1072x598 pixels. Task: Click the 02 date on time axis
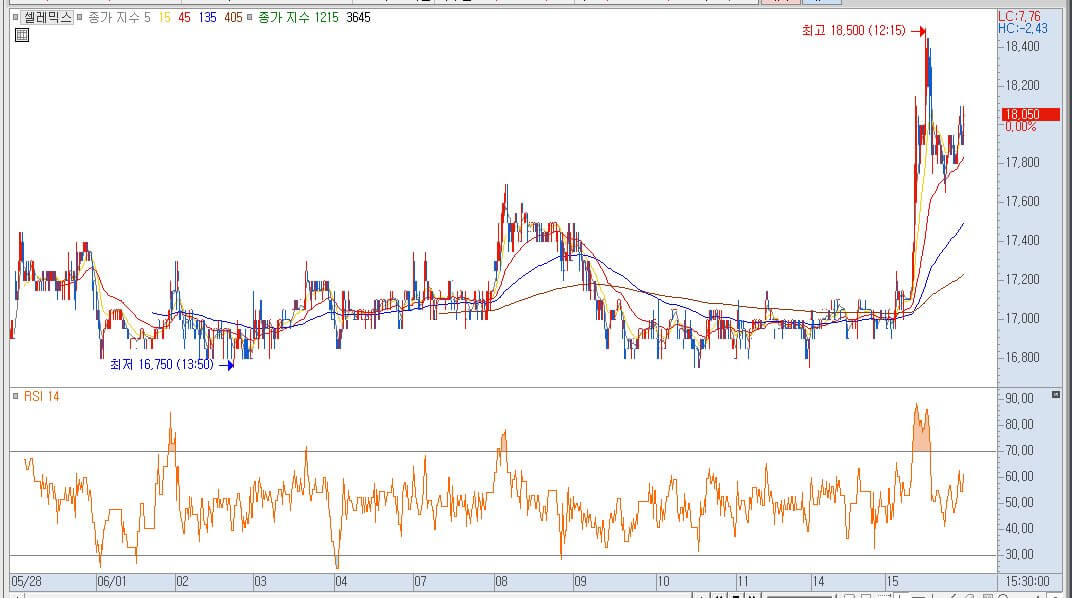point(182,582)
